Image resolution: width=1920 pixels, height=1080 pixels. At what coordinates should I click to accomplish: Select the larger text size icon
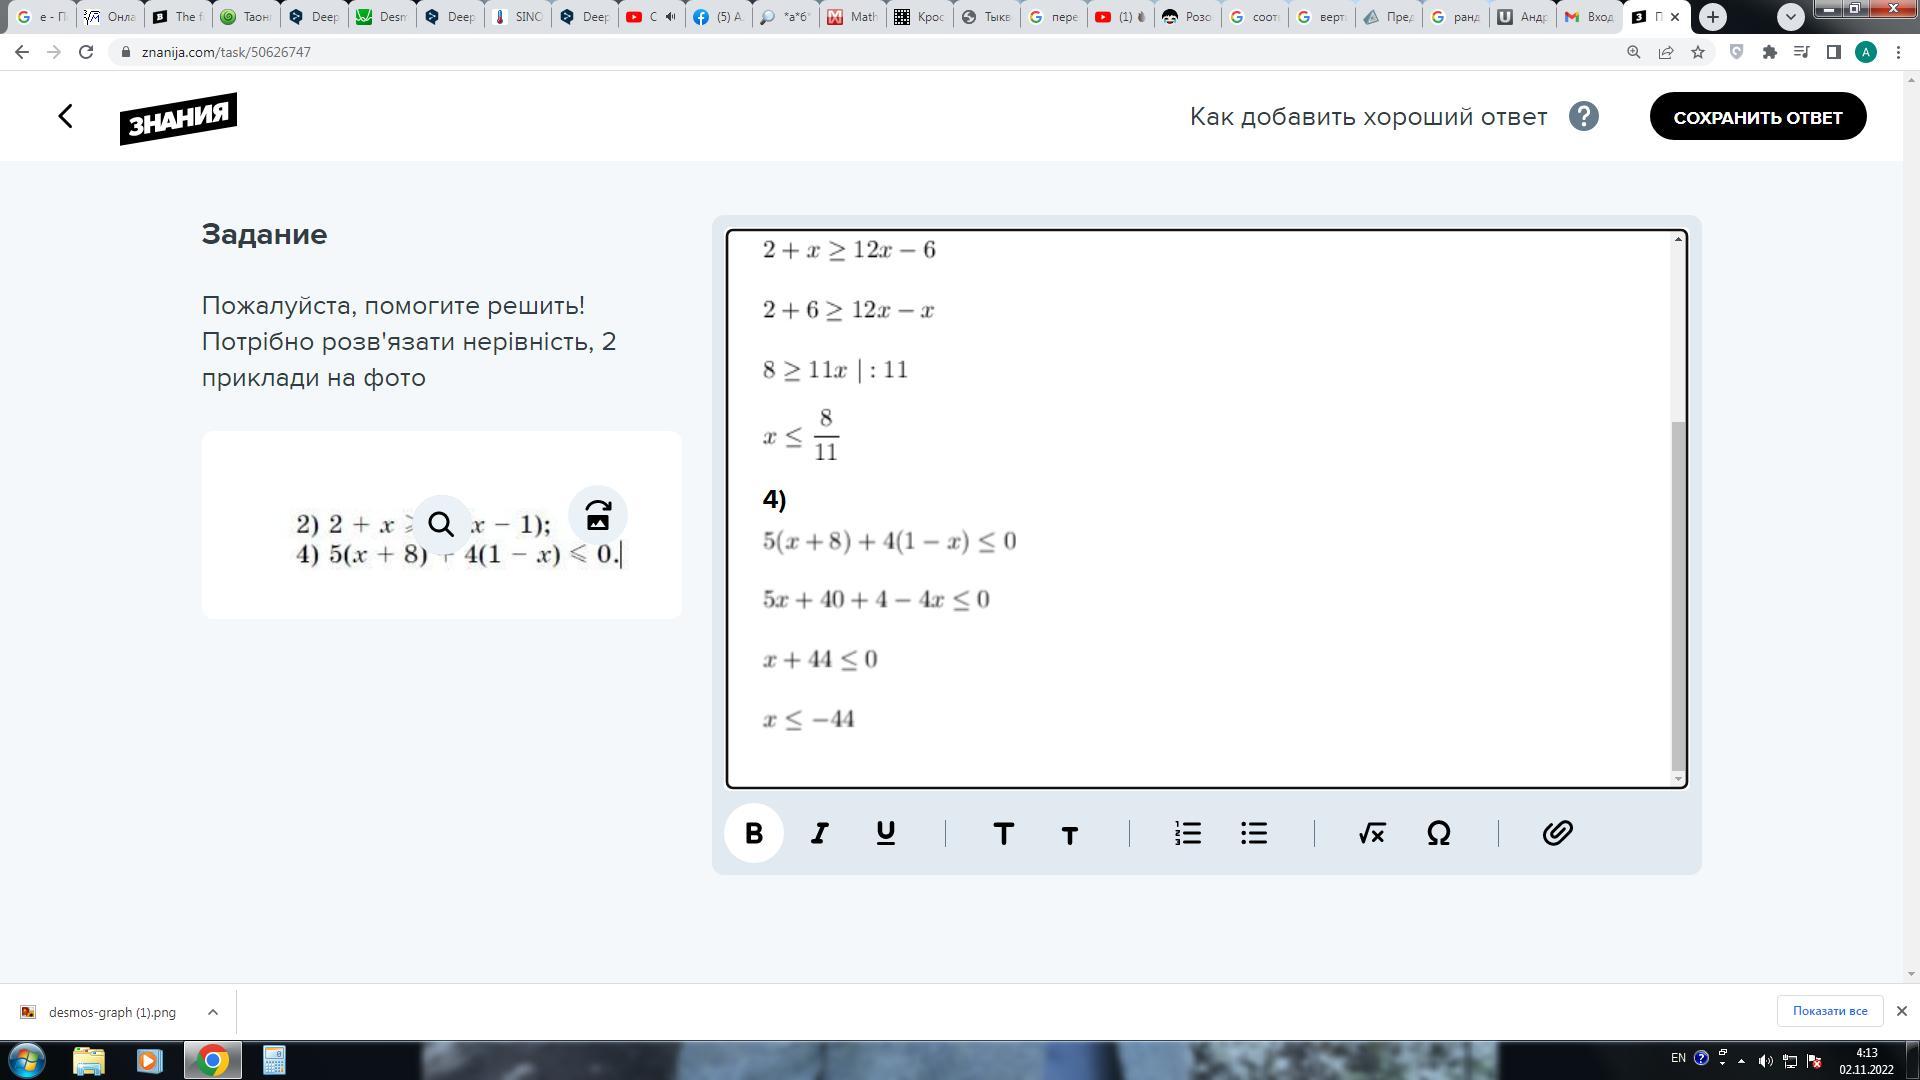click(x=1004, y=832)
